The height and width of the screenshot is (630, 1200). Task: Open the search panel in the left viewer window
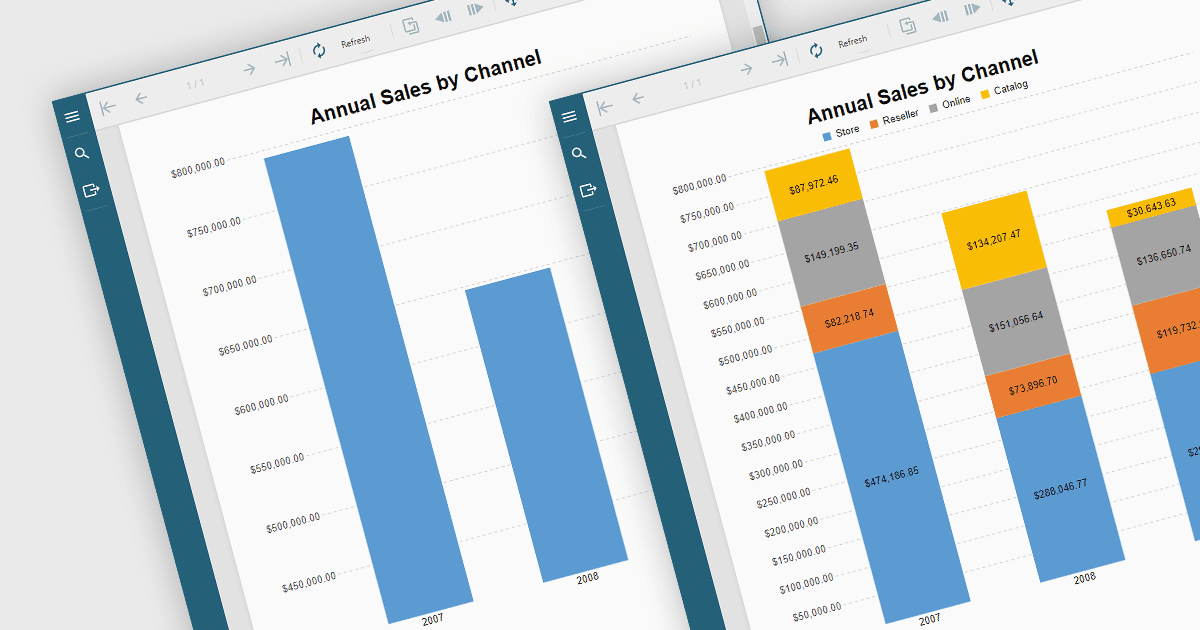[x=82, y=153]
